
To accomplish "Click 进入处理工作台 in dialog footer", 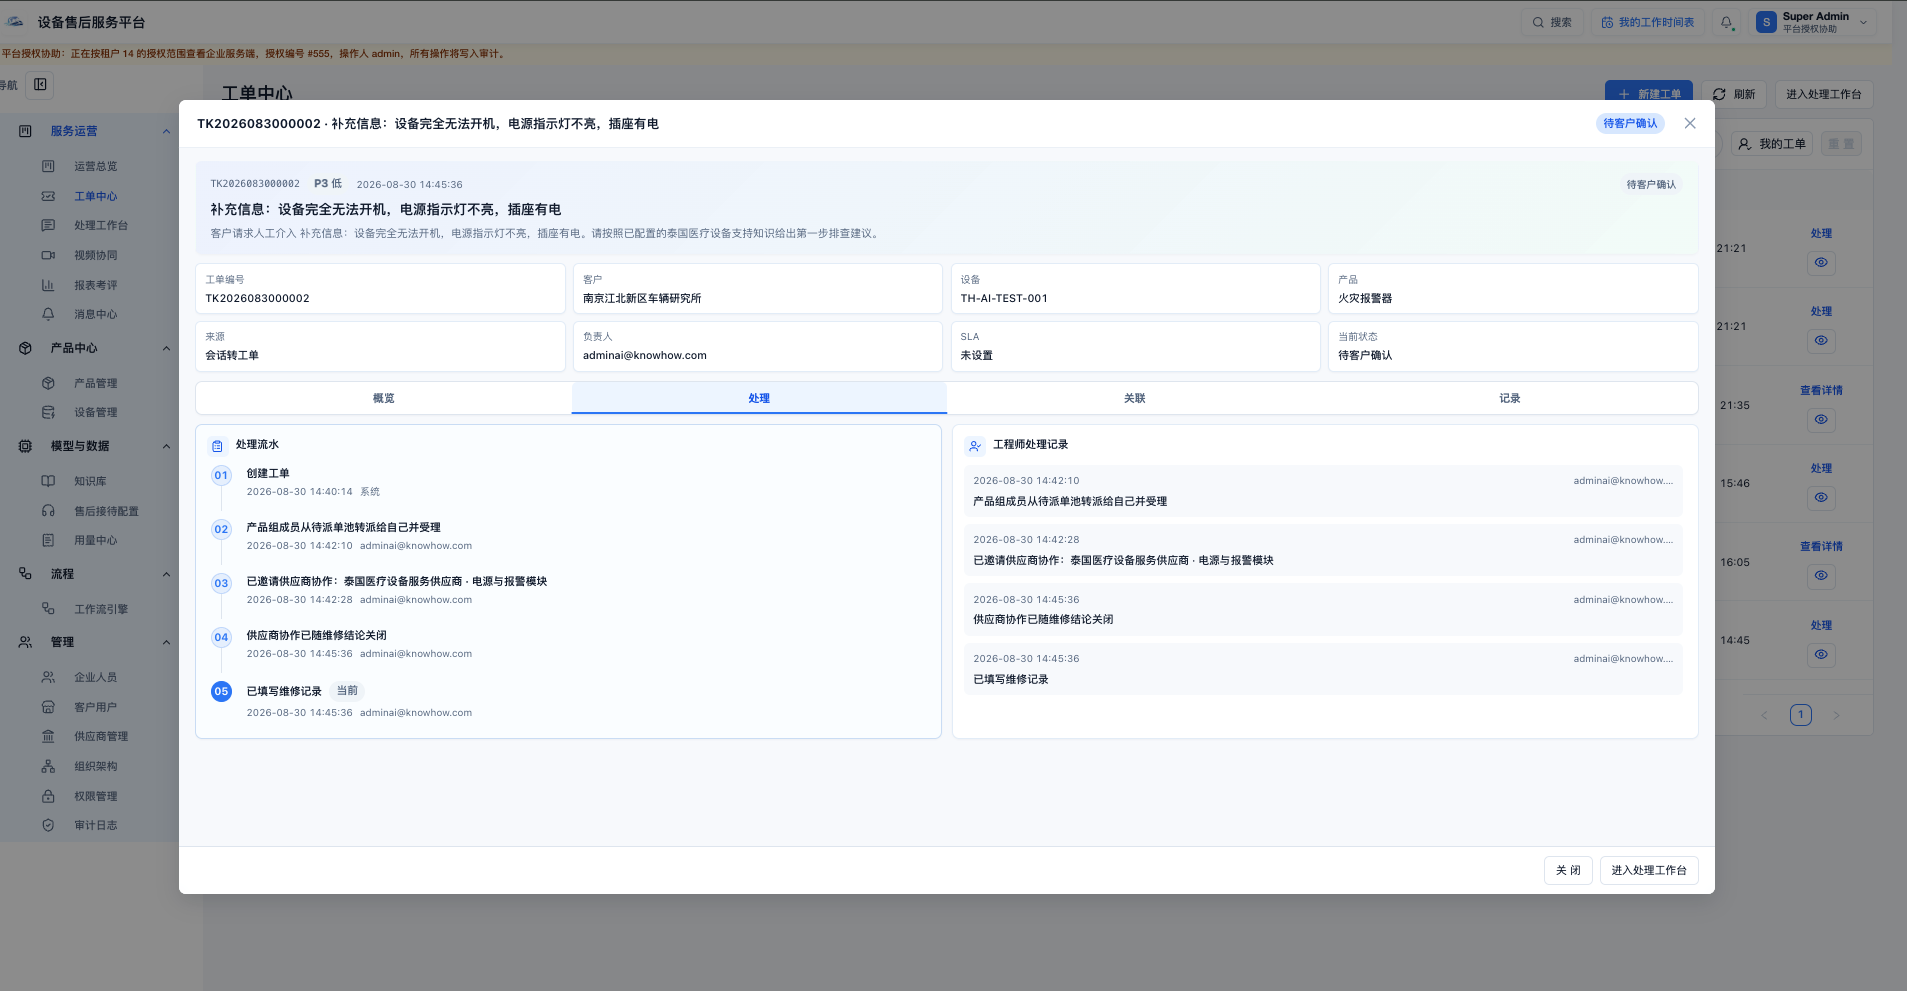I will [1649, 870].
